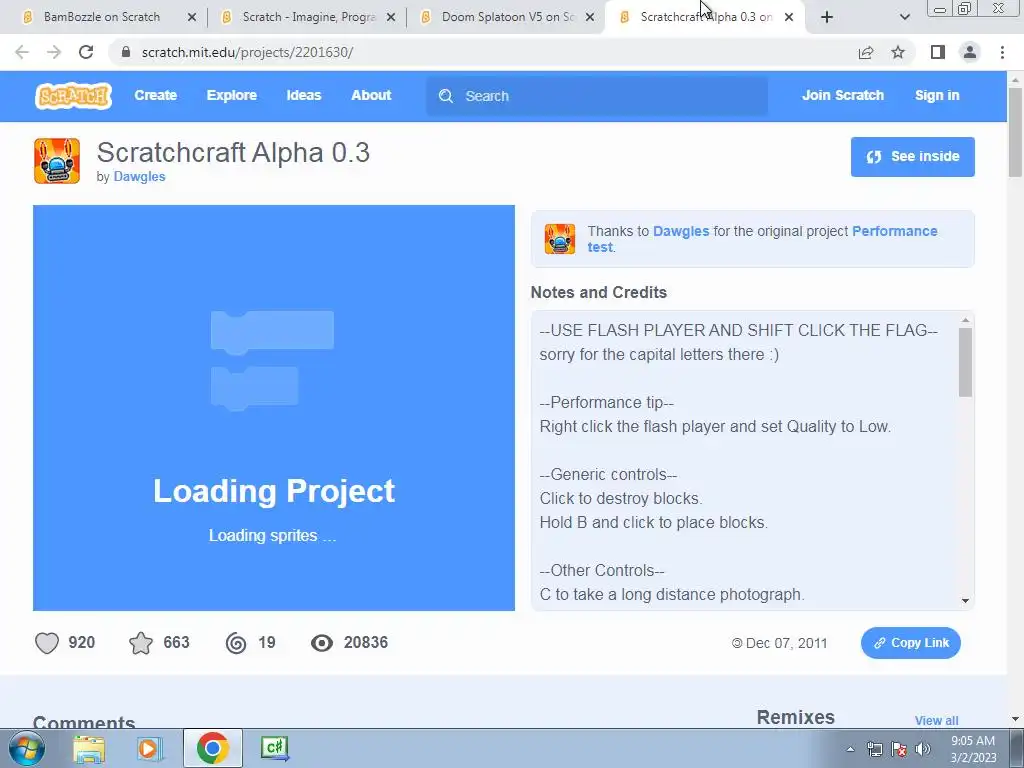The image size is (1024, 768).
Task: Click notes scrollbar up arrow
Action: point(965,320)
